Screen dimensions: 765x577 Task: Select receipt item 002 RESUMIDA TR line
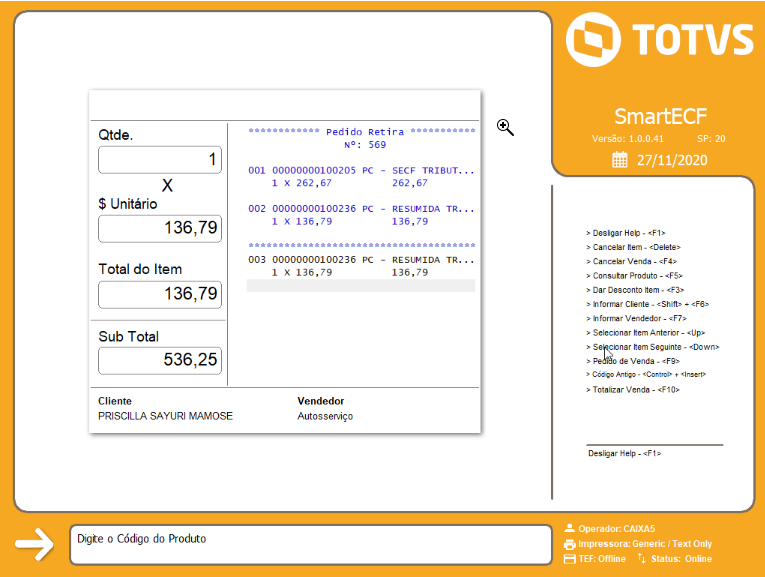[x=361, y=209]
